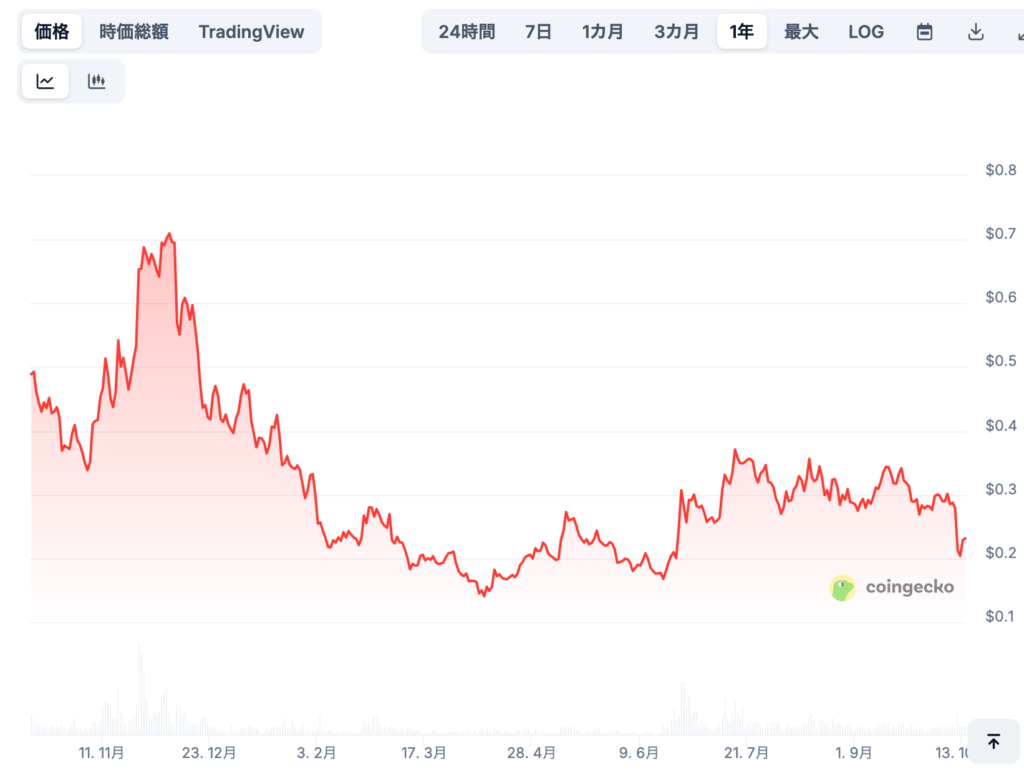Pick the 3カ月 time range
The image size is (1024, 778).
click(x=677, y=32)
